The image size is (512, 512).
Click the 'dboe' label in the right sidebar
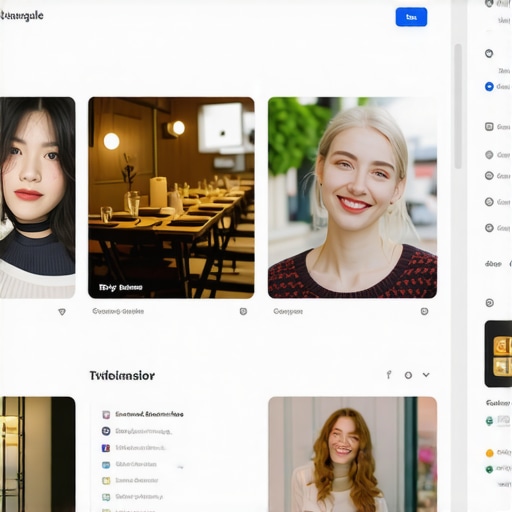click(x=493, y=264)
